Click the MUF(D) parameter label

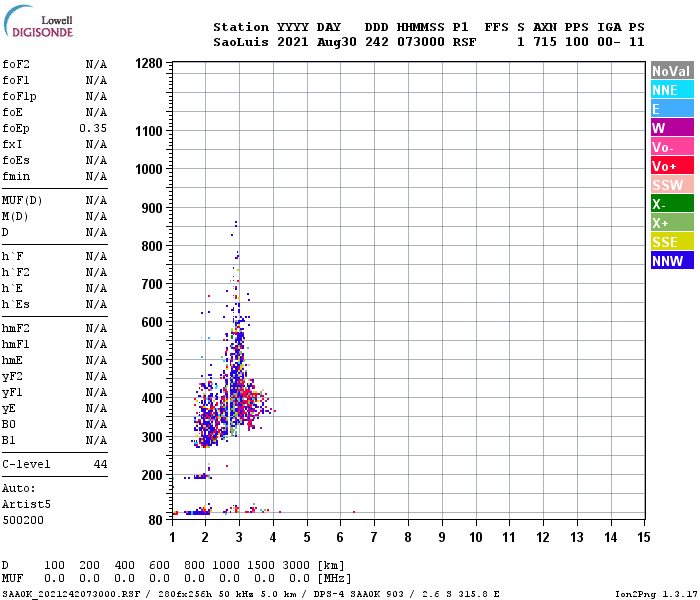point(22,200)
